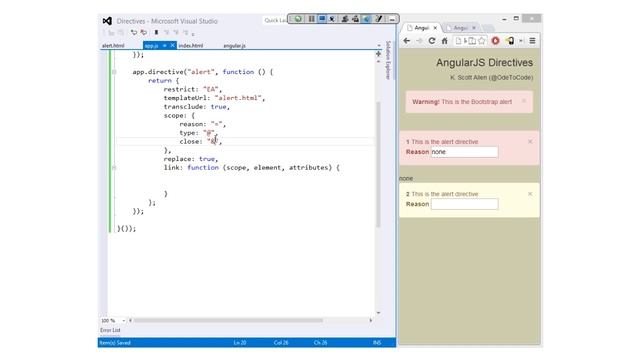The width and height of the screenshot is (640, 360).
Task: Collapse the app.directive code block
Action: coord(114,72)
